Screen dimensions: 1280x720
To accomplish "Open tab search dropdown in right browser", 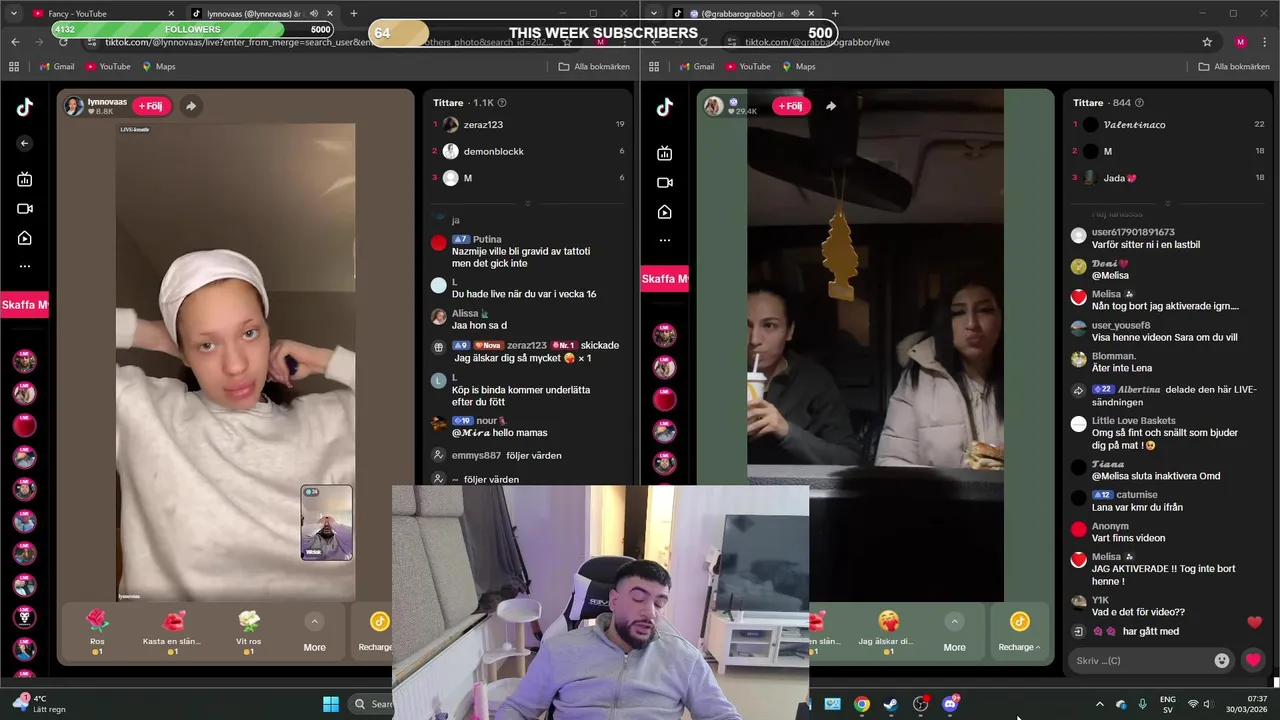I will (654, 14).
